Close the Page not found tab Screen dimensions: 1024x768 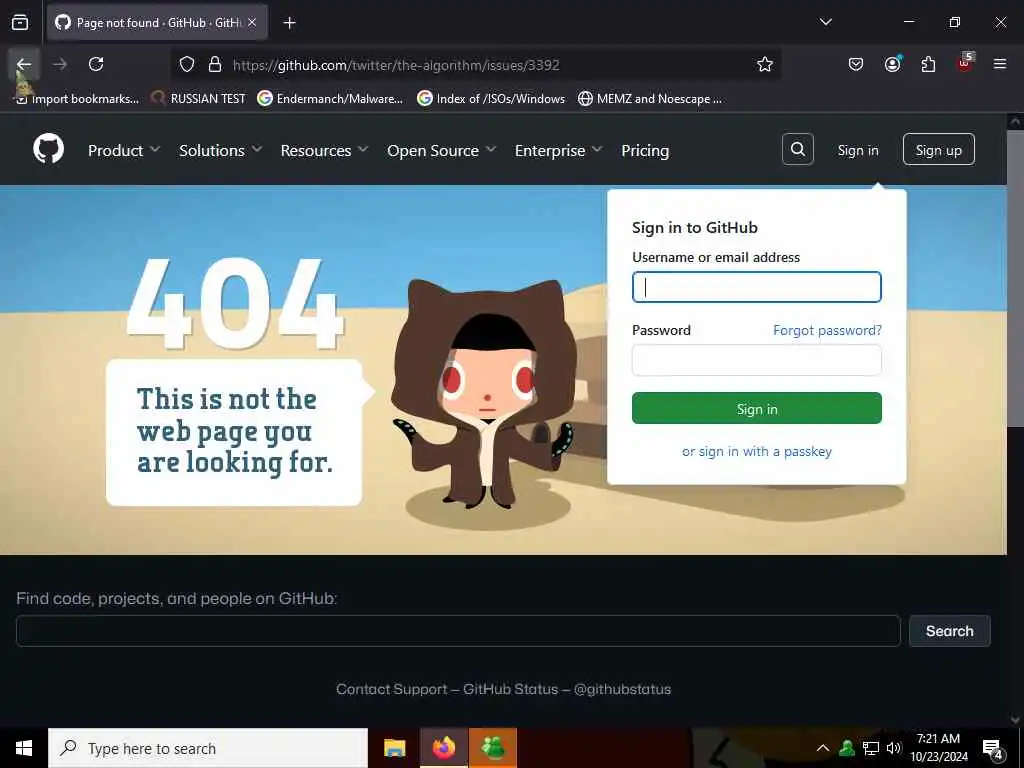coord(252,22)
